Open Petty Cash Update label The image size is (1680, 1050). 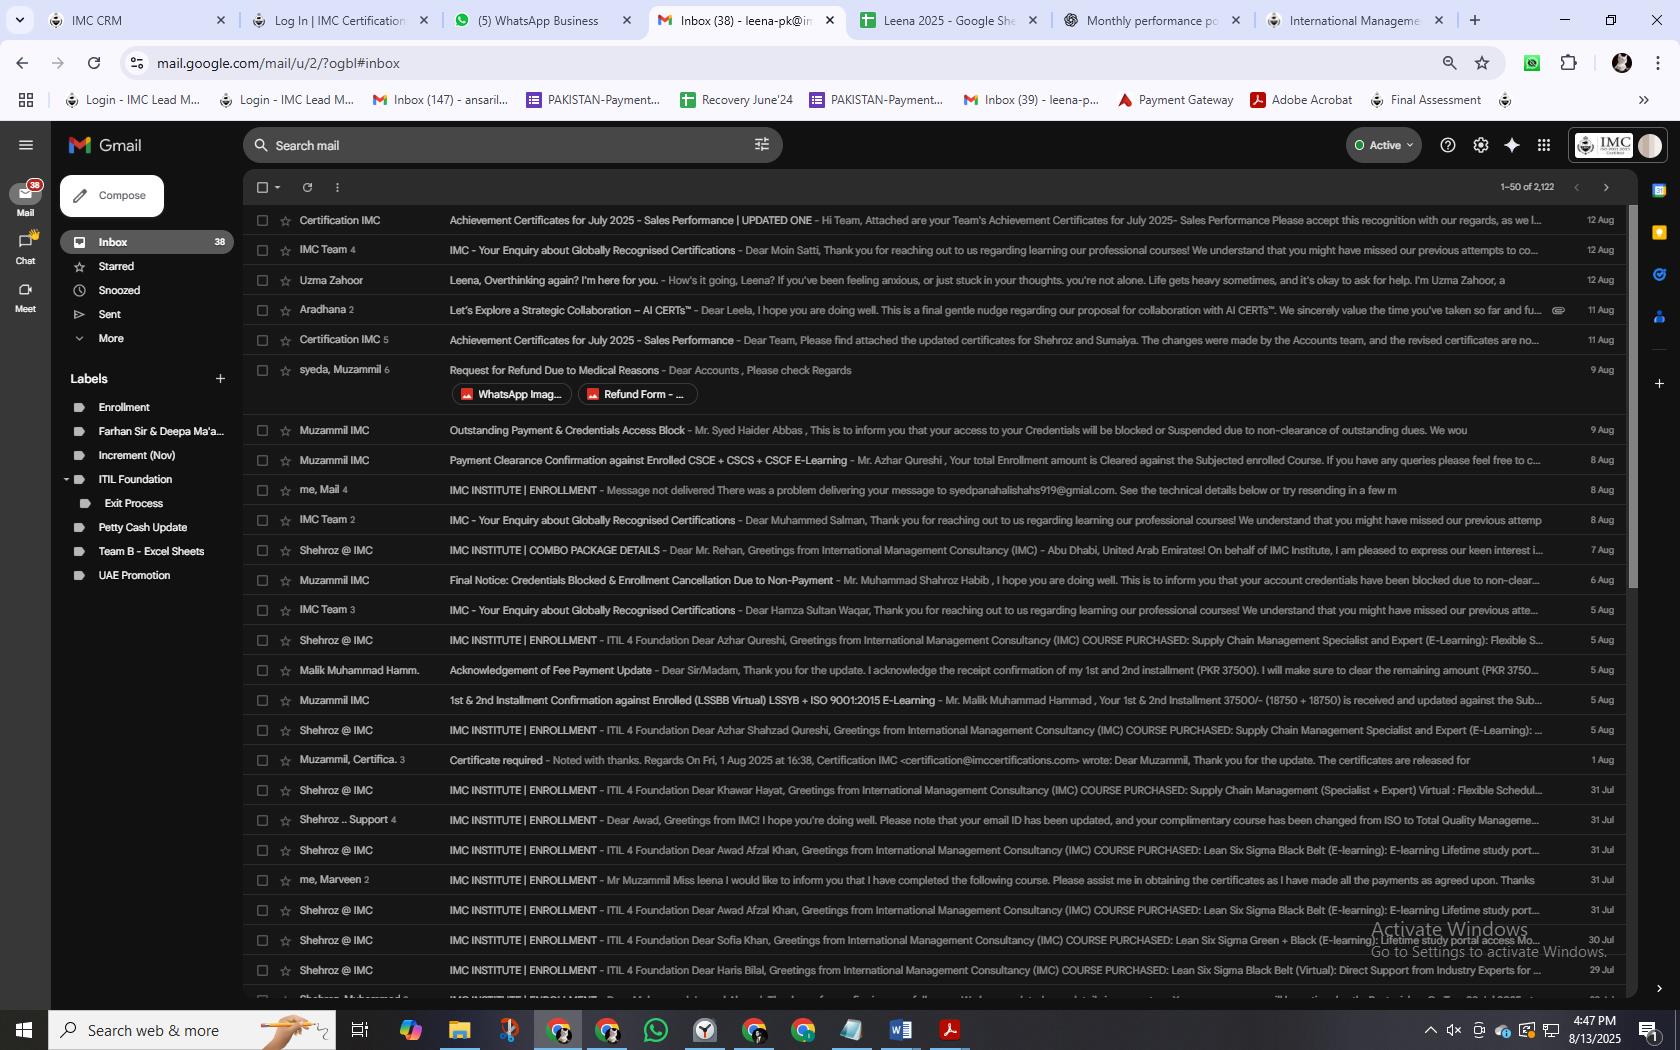coord(143,527)
